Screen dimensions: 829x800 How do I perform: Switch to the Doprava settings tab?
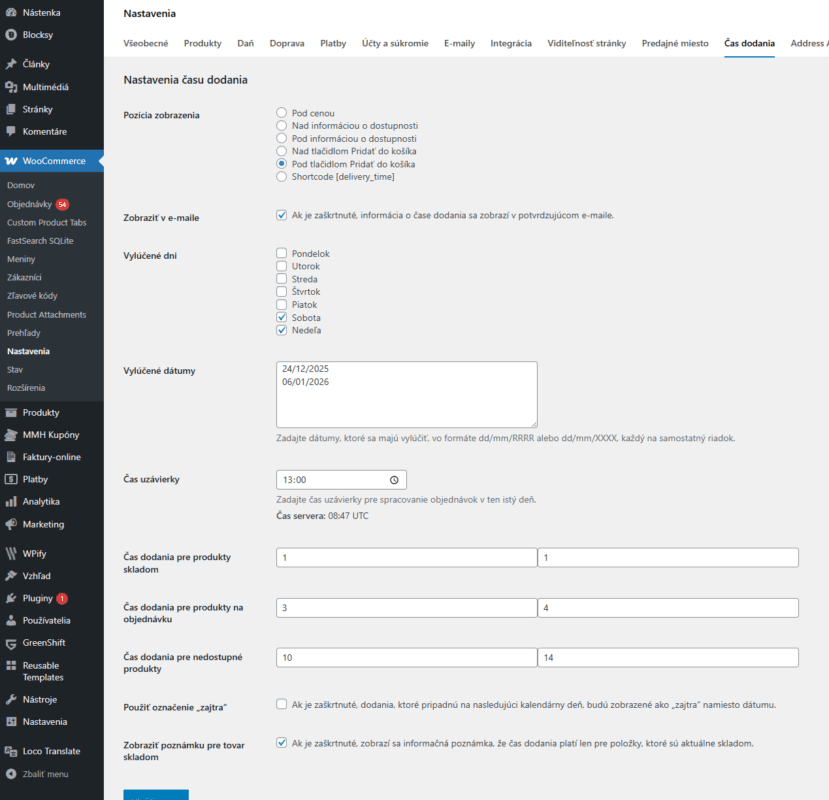click(287, 44)
